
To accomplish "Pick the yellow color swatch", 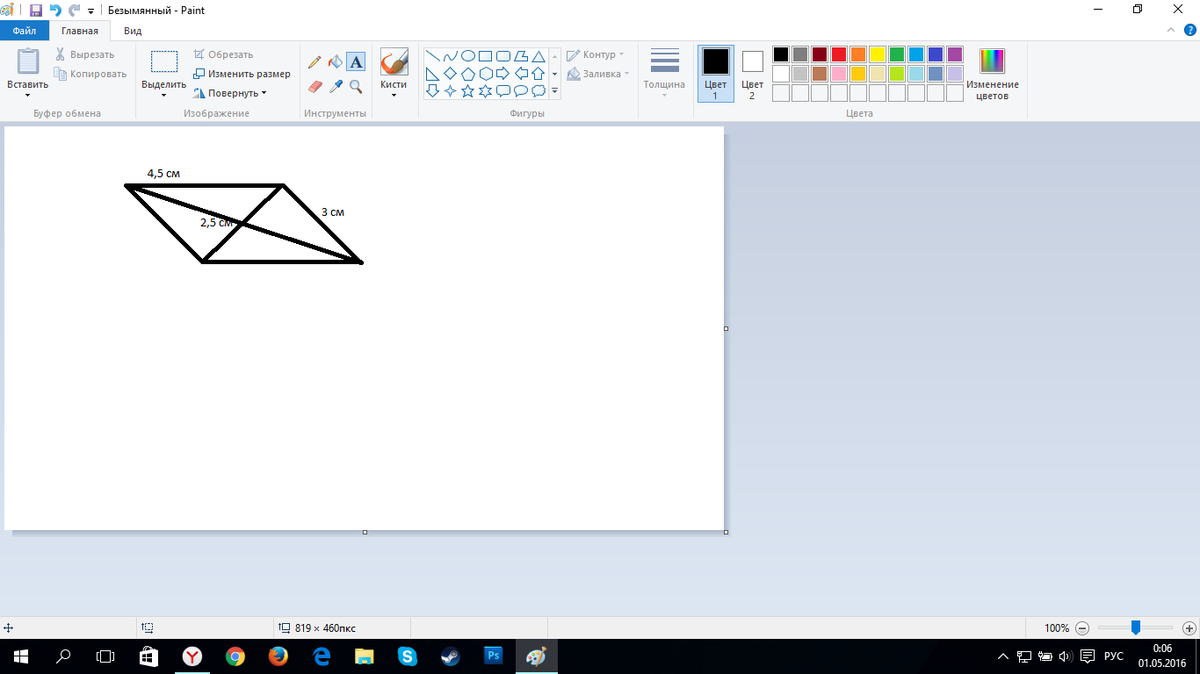I will tap(877, 54).
